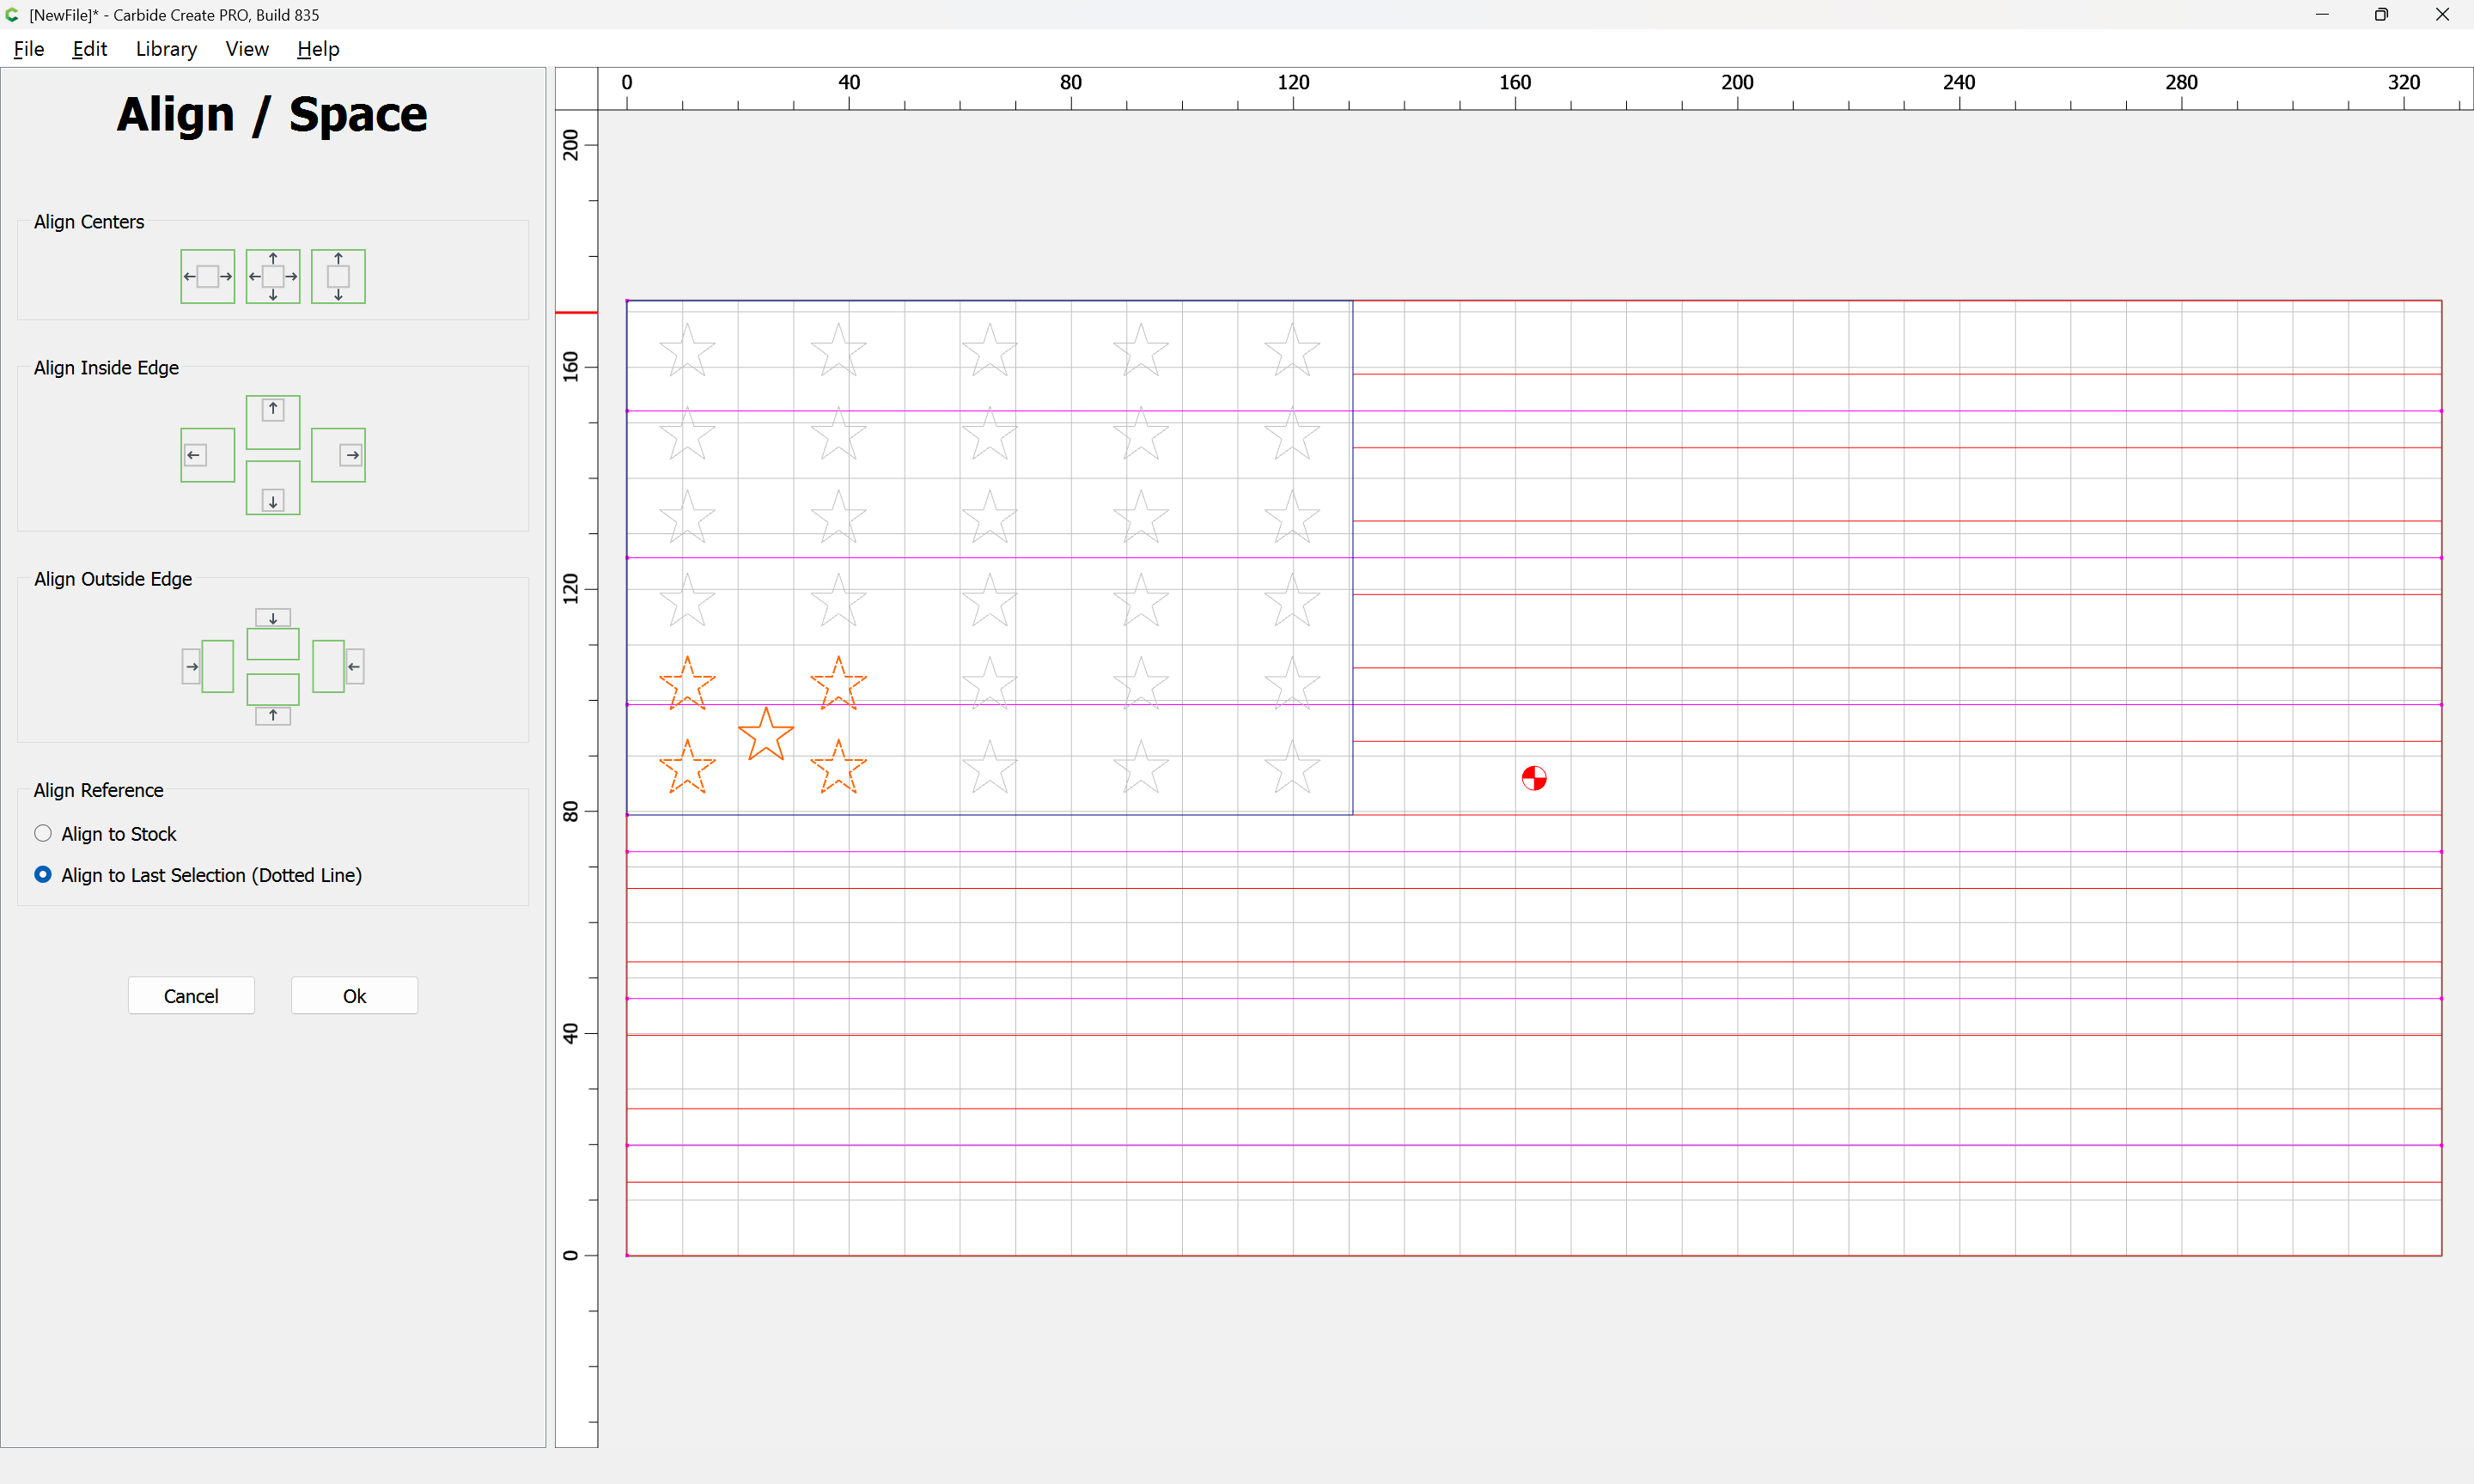Align inside edge to left

click(x=207, y=455)
